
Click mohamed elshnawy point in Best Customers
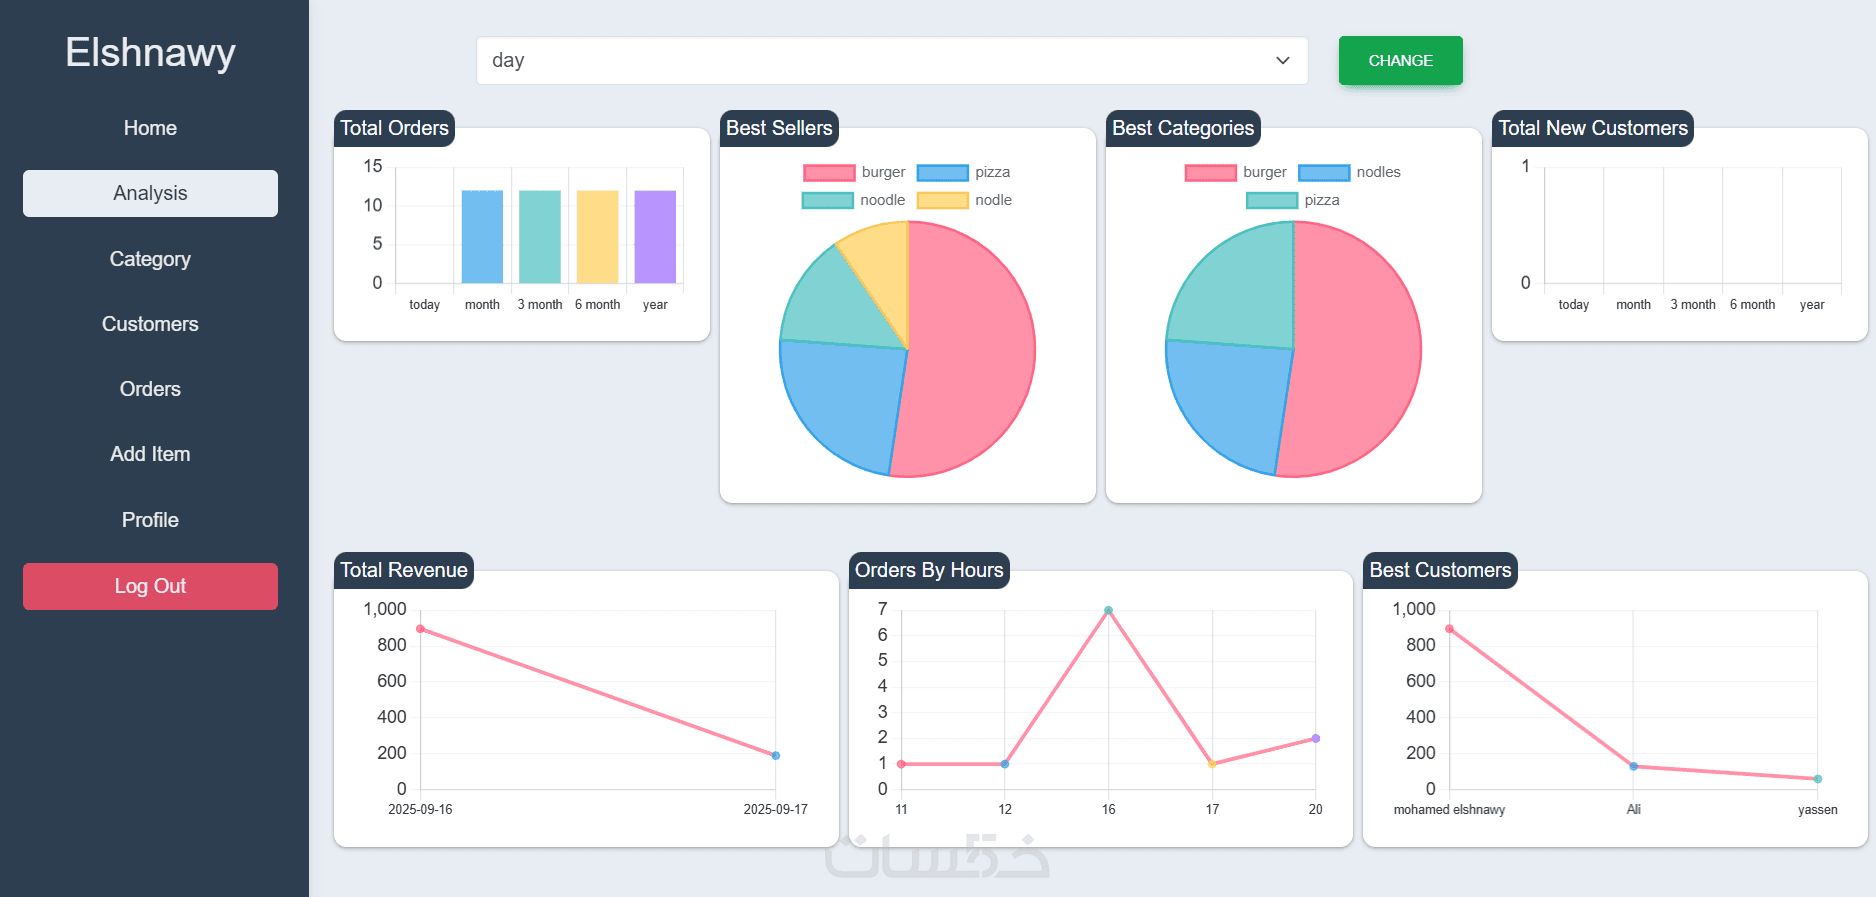[1449, 629]
